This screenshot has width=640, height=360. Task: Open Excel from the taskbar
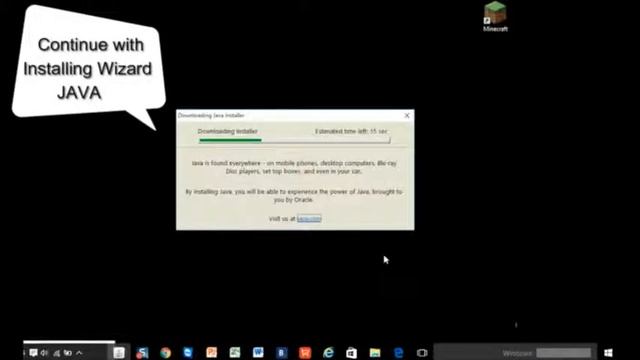tap(235, 353)
